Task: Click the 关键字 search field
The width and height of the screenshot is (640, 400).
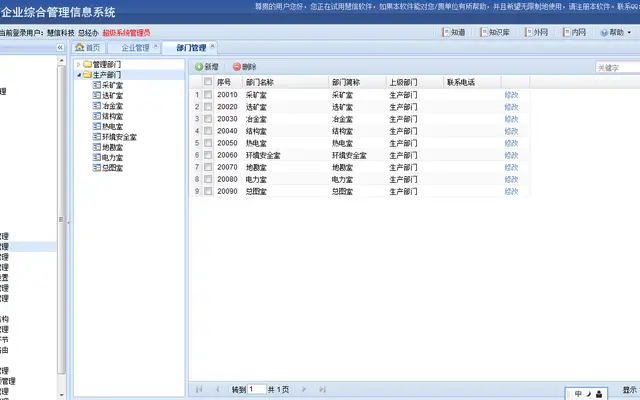Action: point(618,67)
